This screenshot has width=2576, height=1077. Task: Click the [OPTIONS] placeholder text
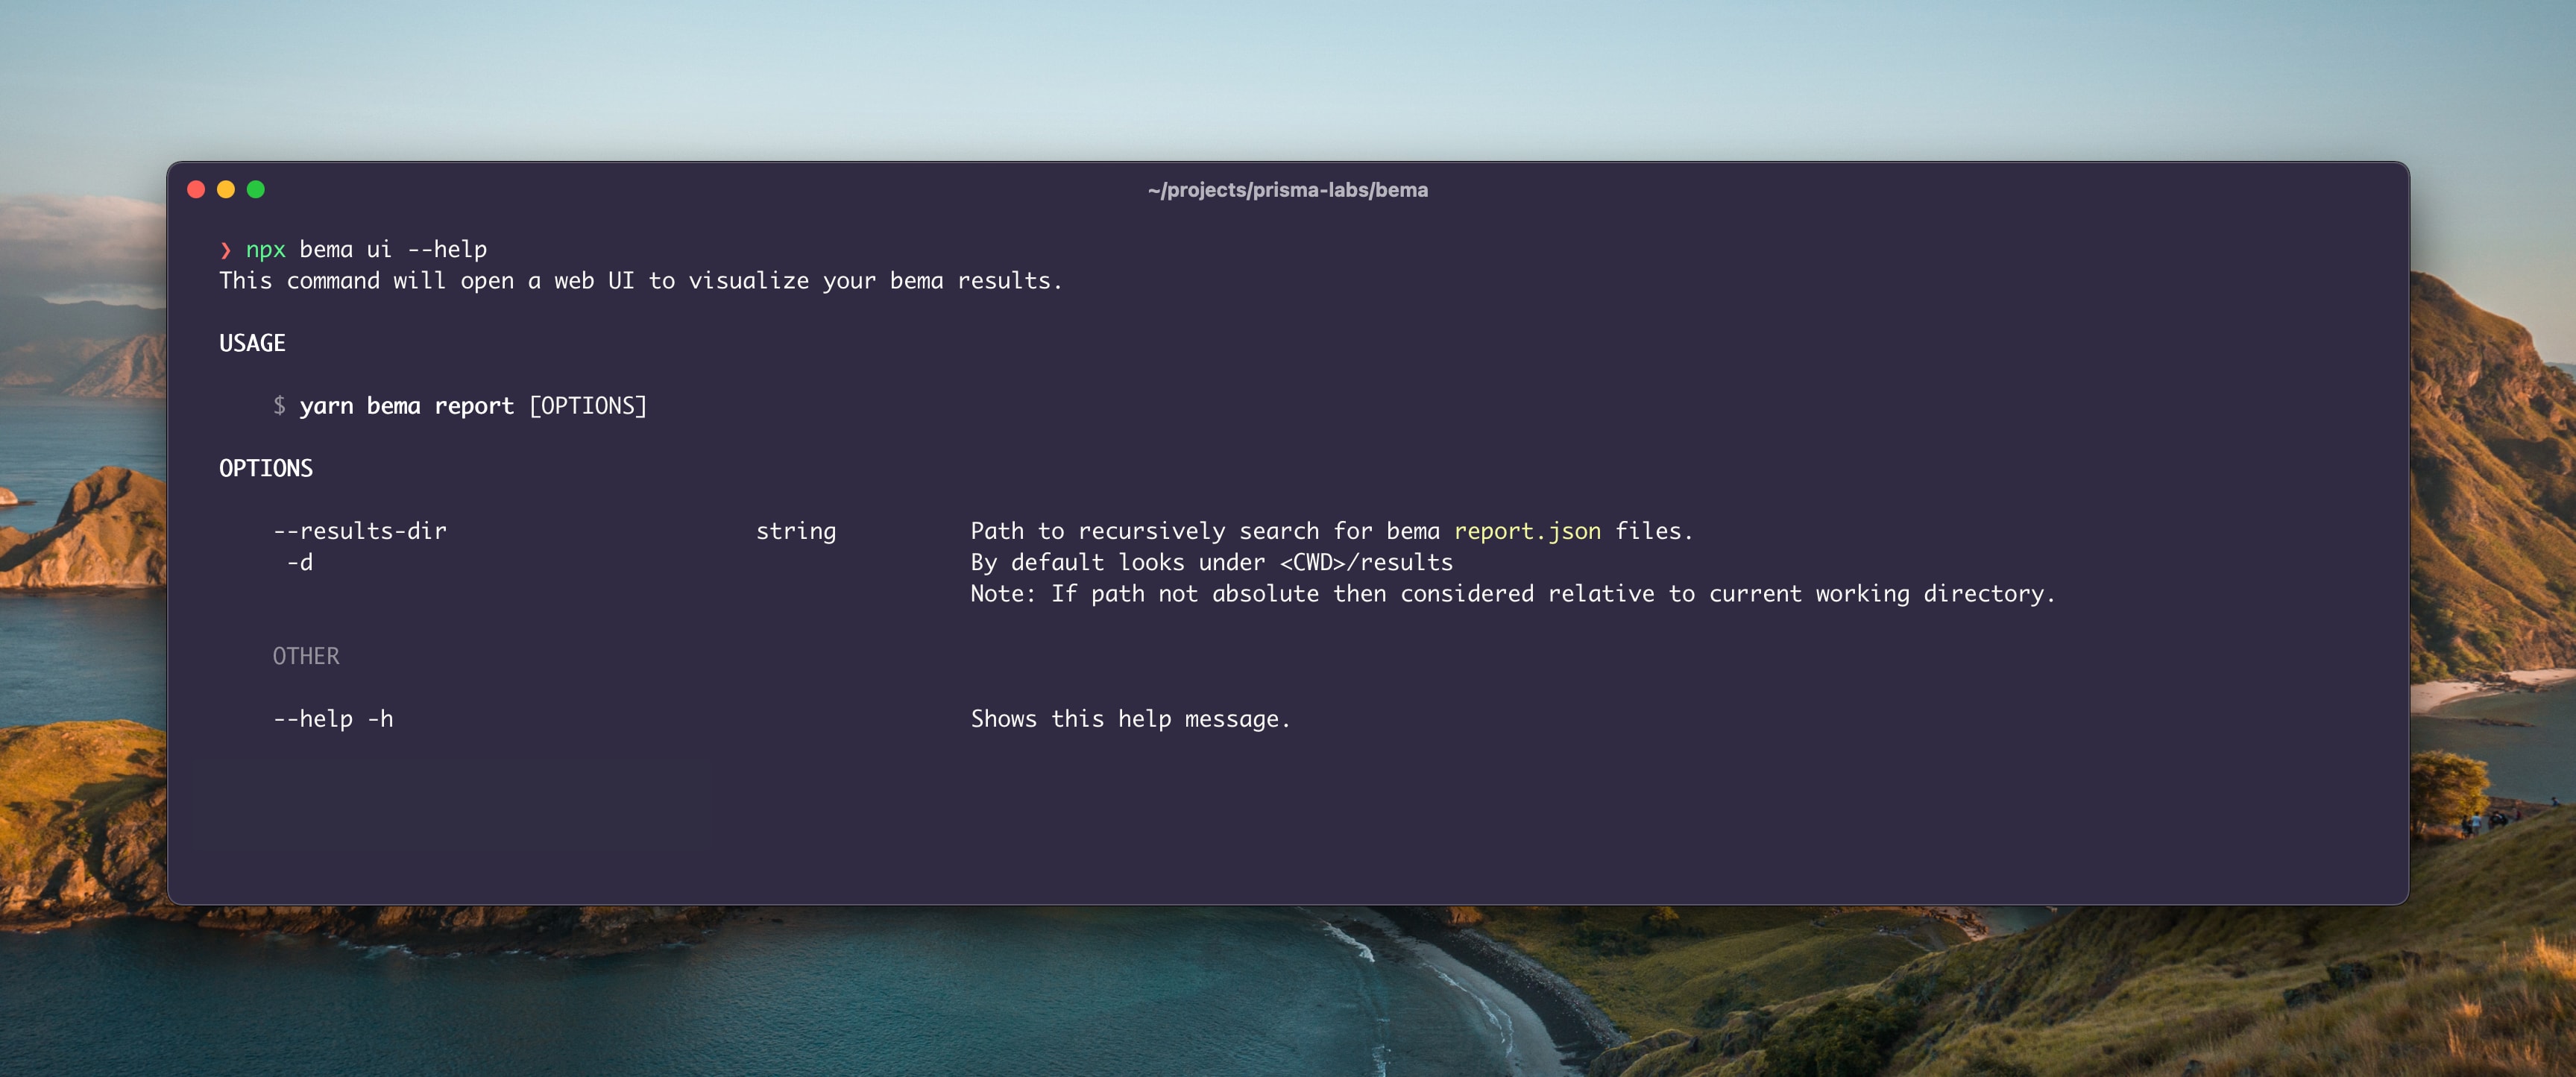tap(588, 406)
